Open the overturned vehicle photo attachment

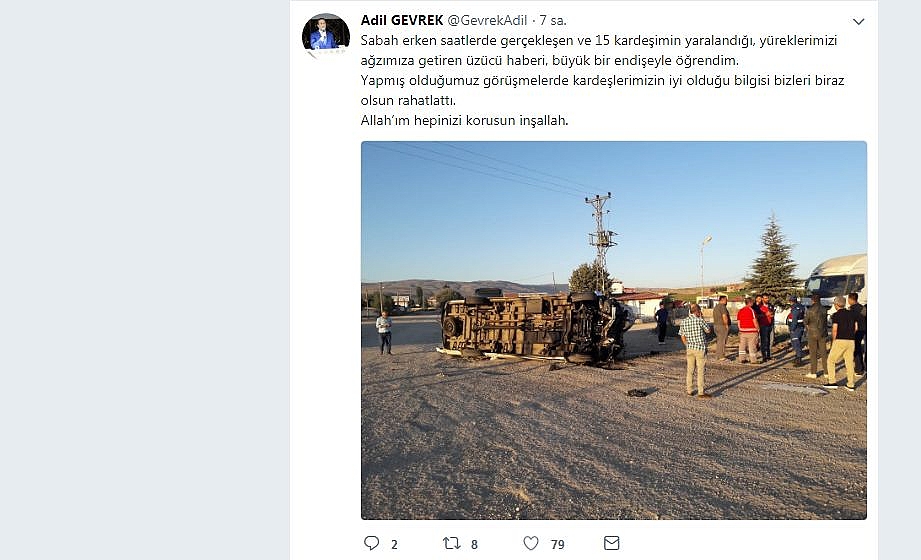(x=614, y=330)
